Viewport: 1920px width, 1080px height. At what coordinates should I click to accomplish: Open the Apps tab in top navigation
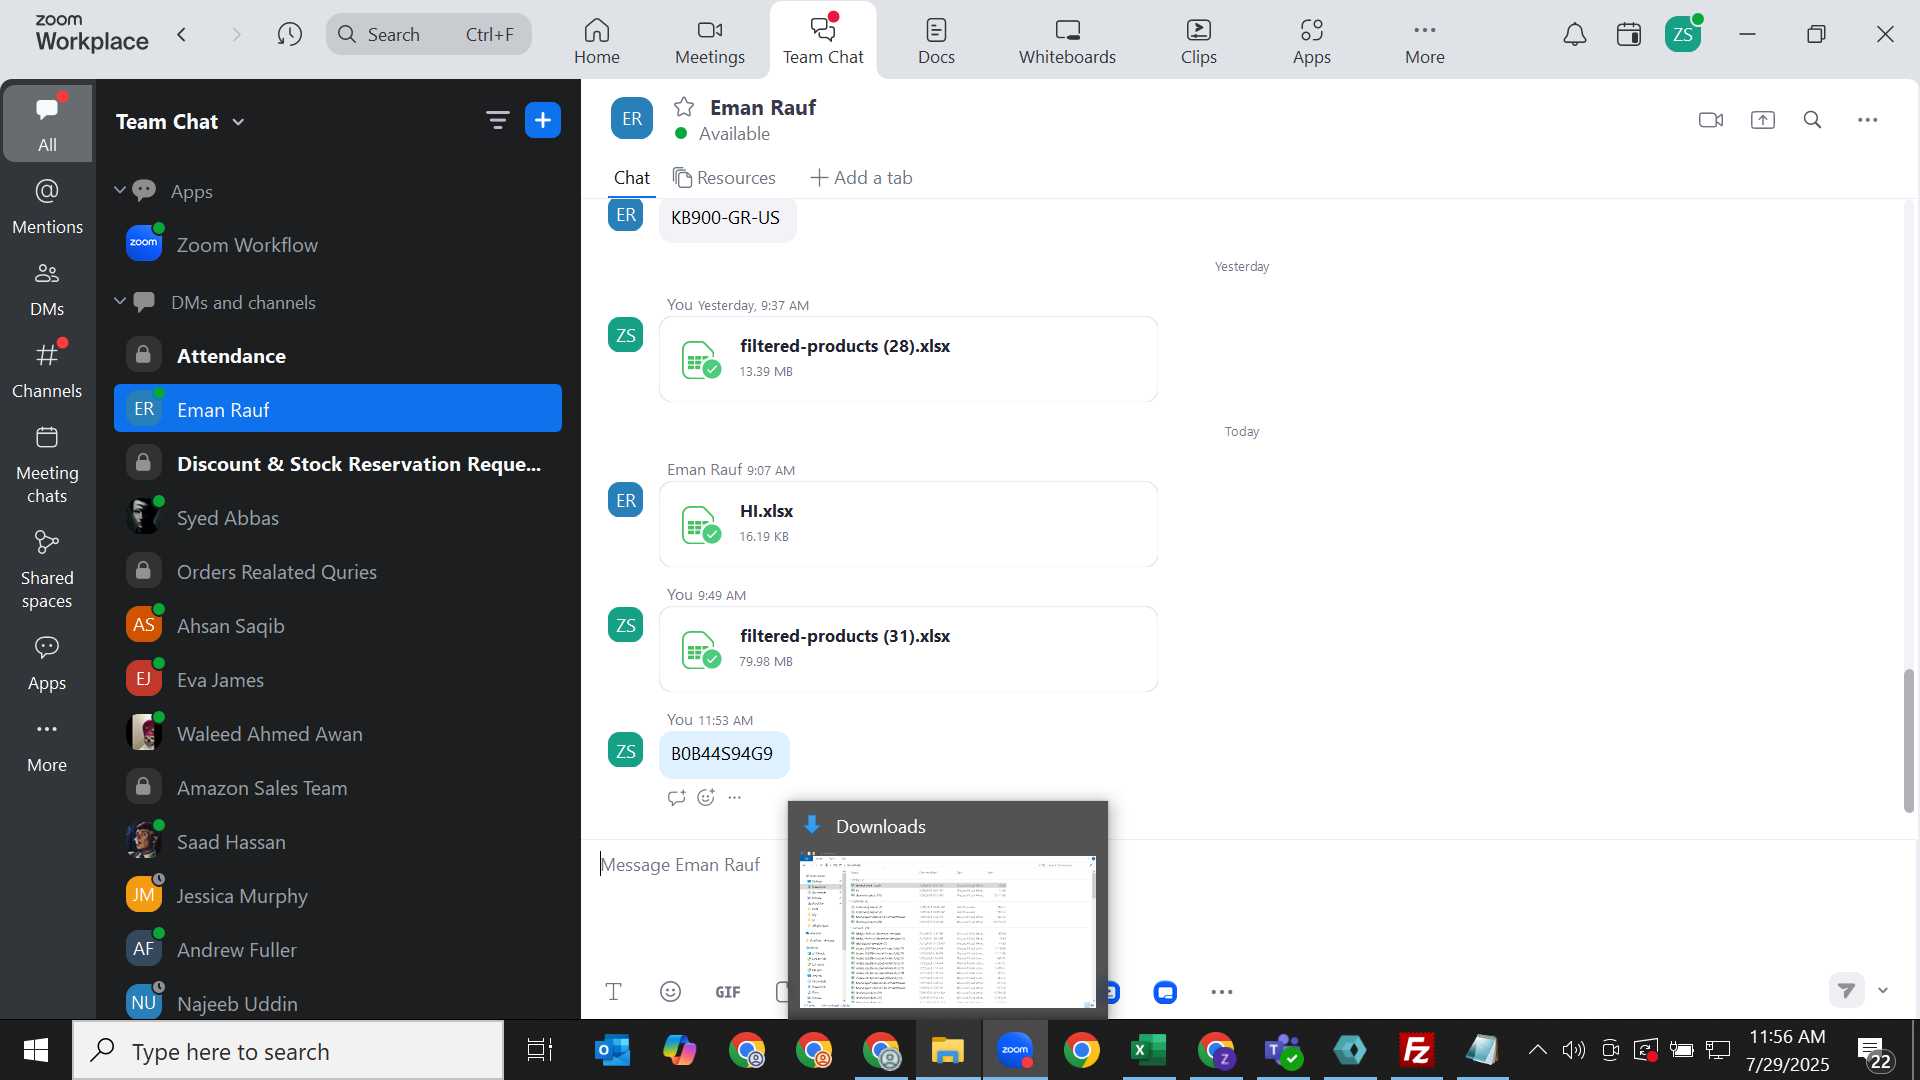tap(1312, 41)
